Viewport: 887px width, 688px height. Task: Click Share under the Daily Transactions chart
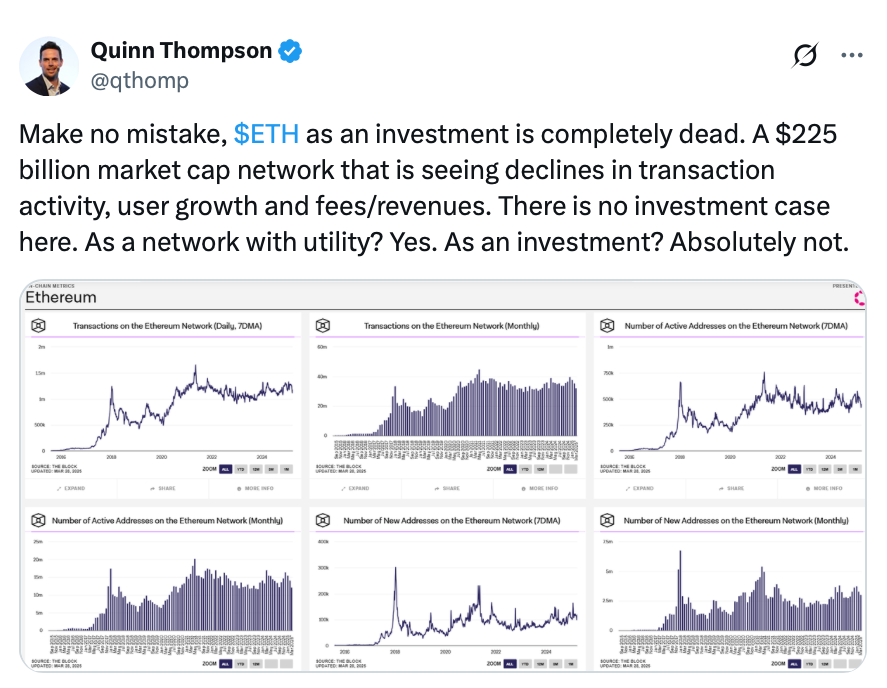coord(163,488)
